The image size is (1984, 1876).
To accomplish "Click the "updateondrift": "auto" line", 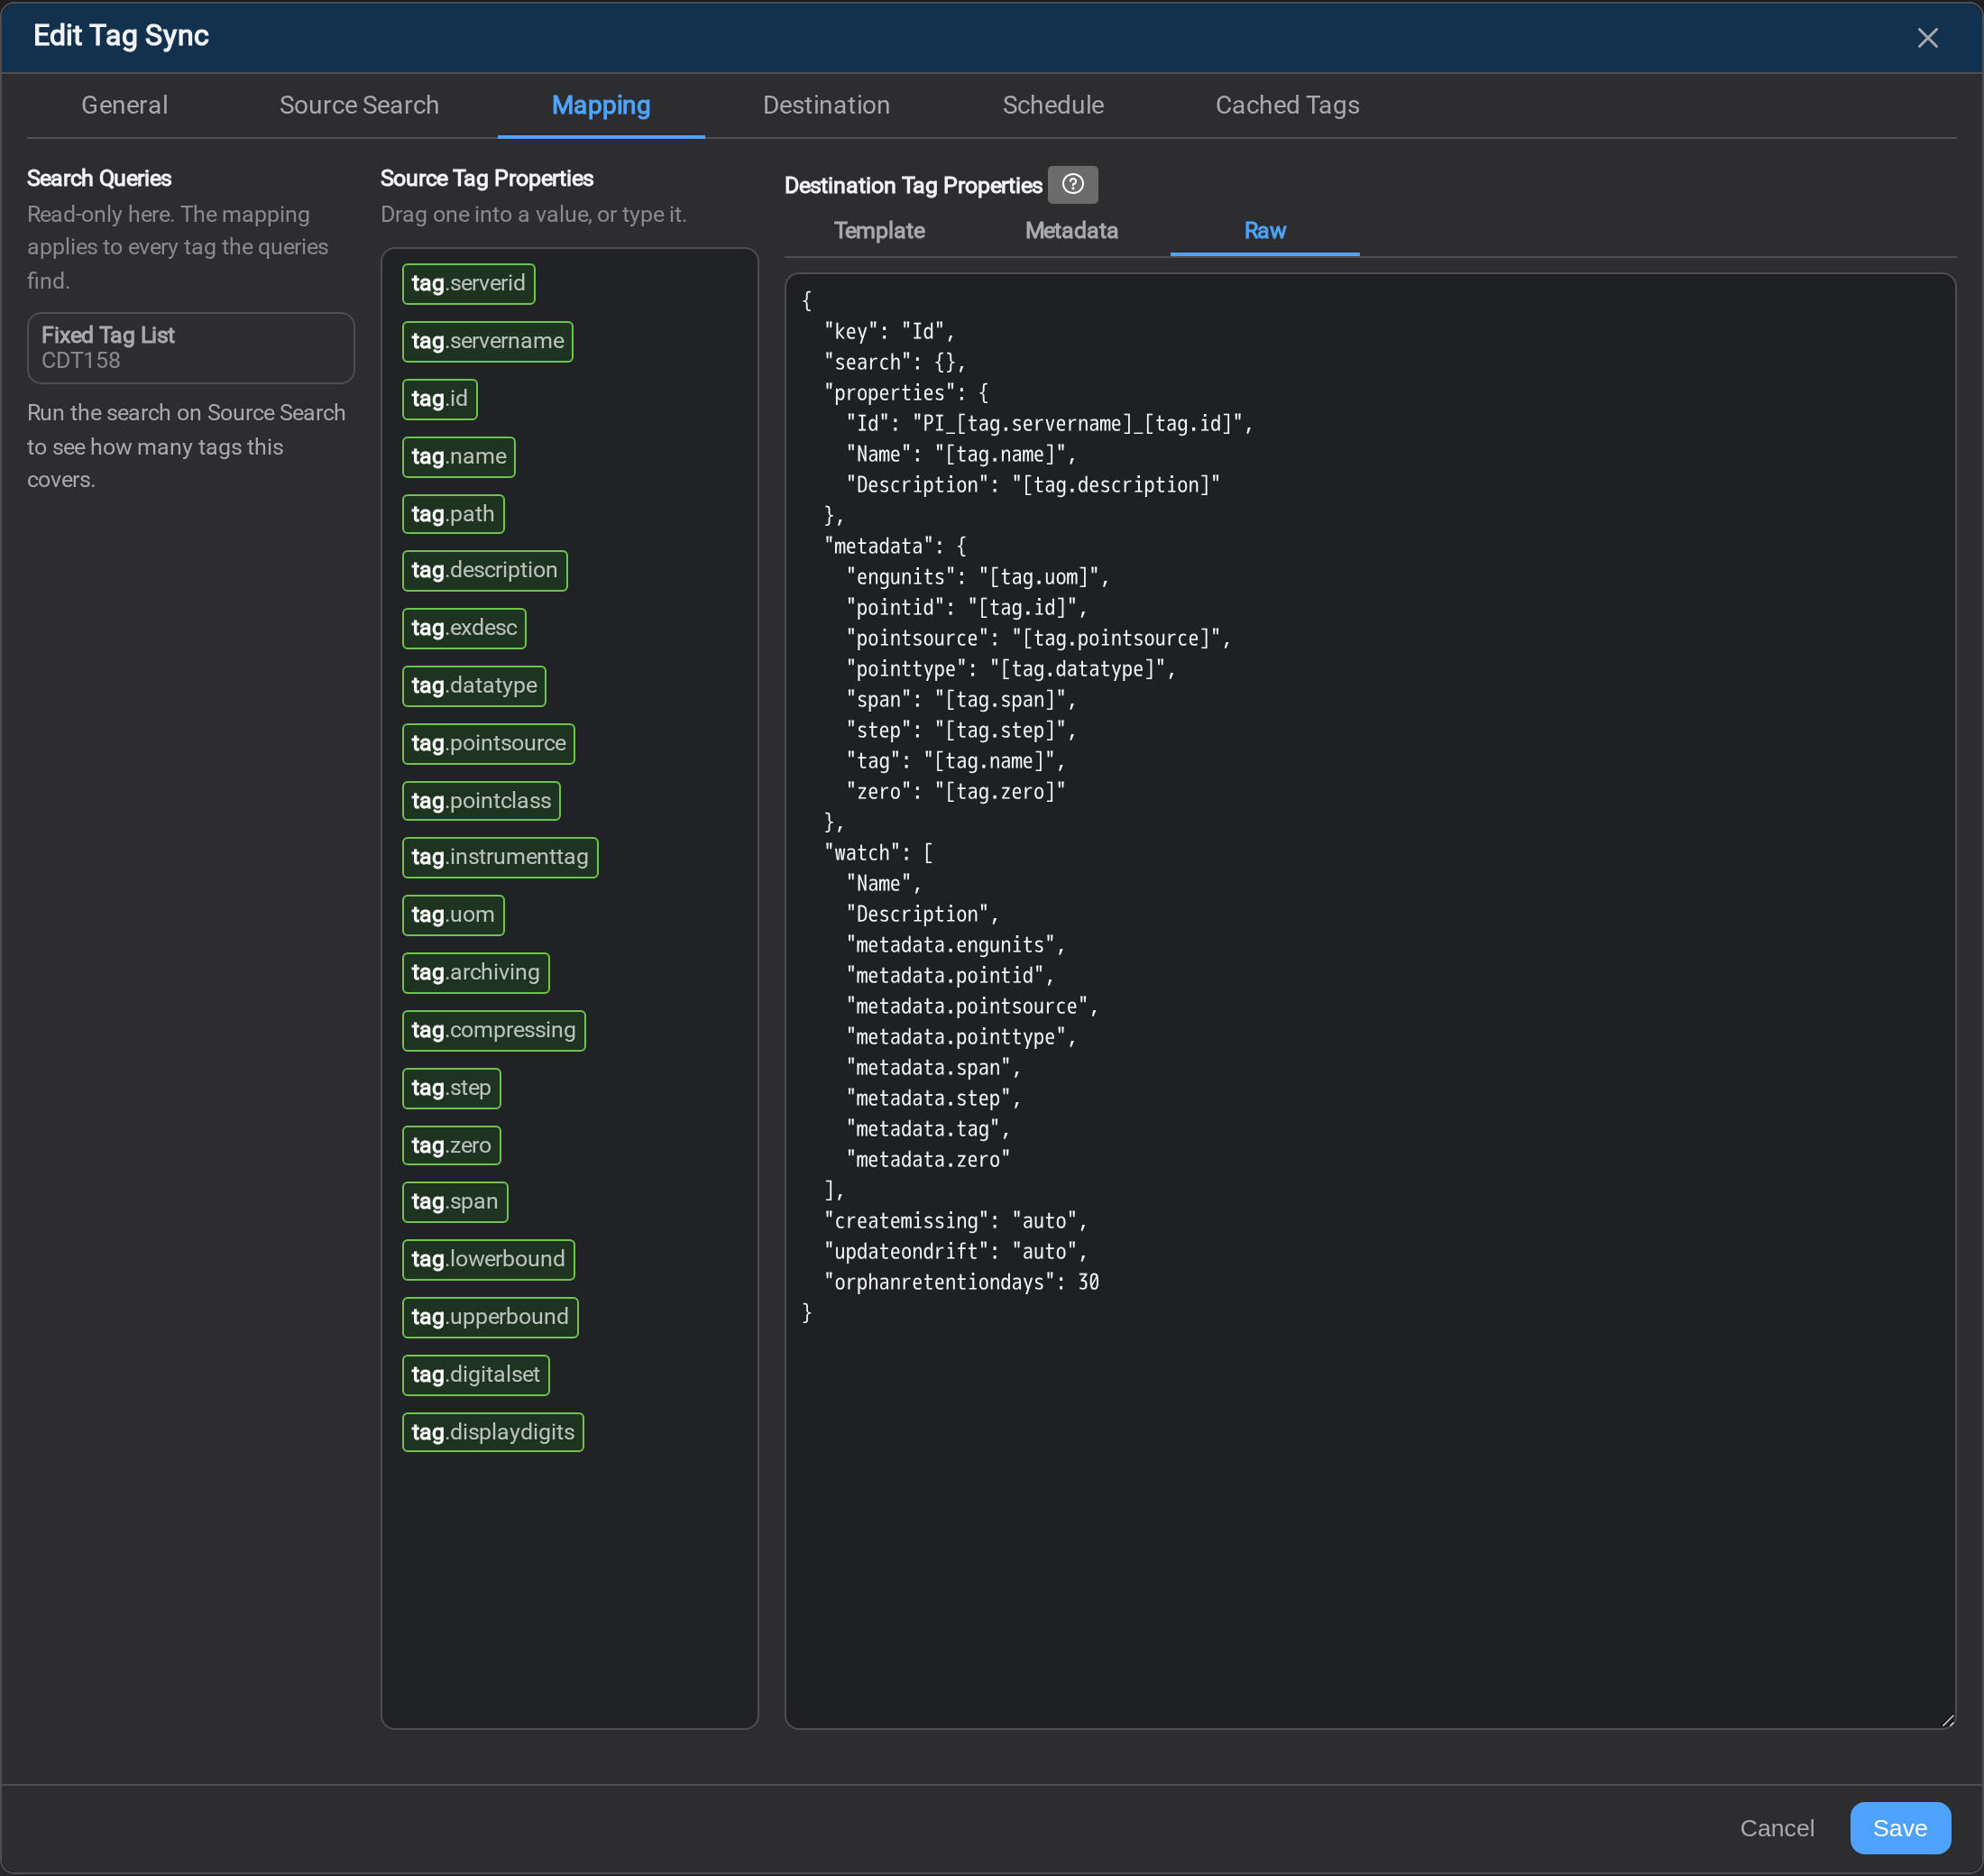I will pyautogui.click(x=955, y=1252).
